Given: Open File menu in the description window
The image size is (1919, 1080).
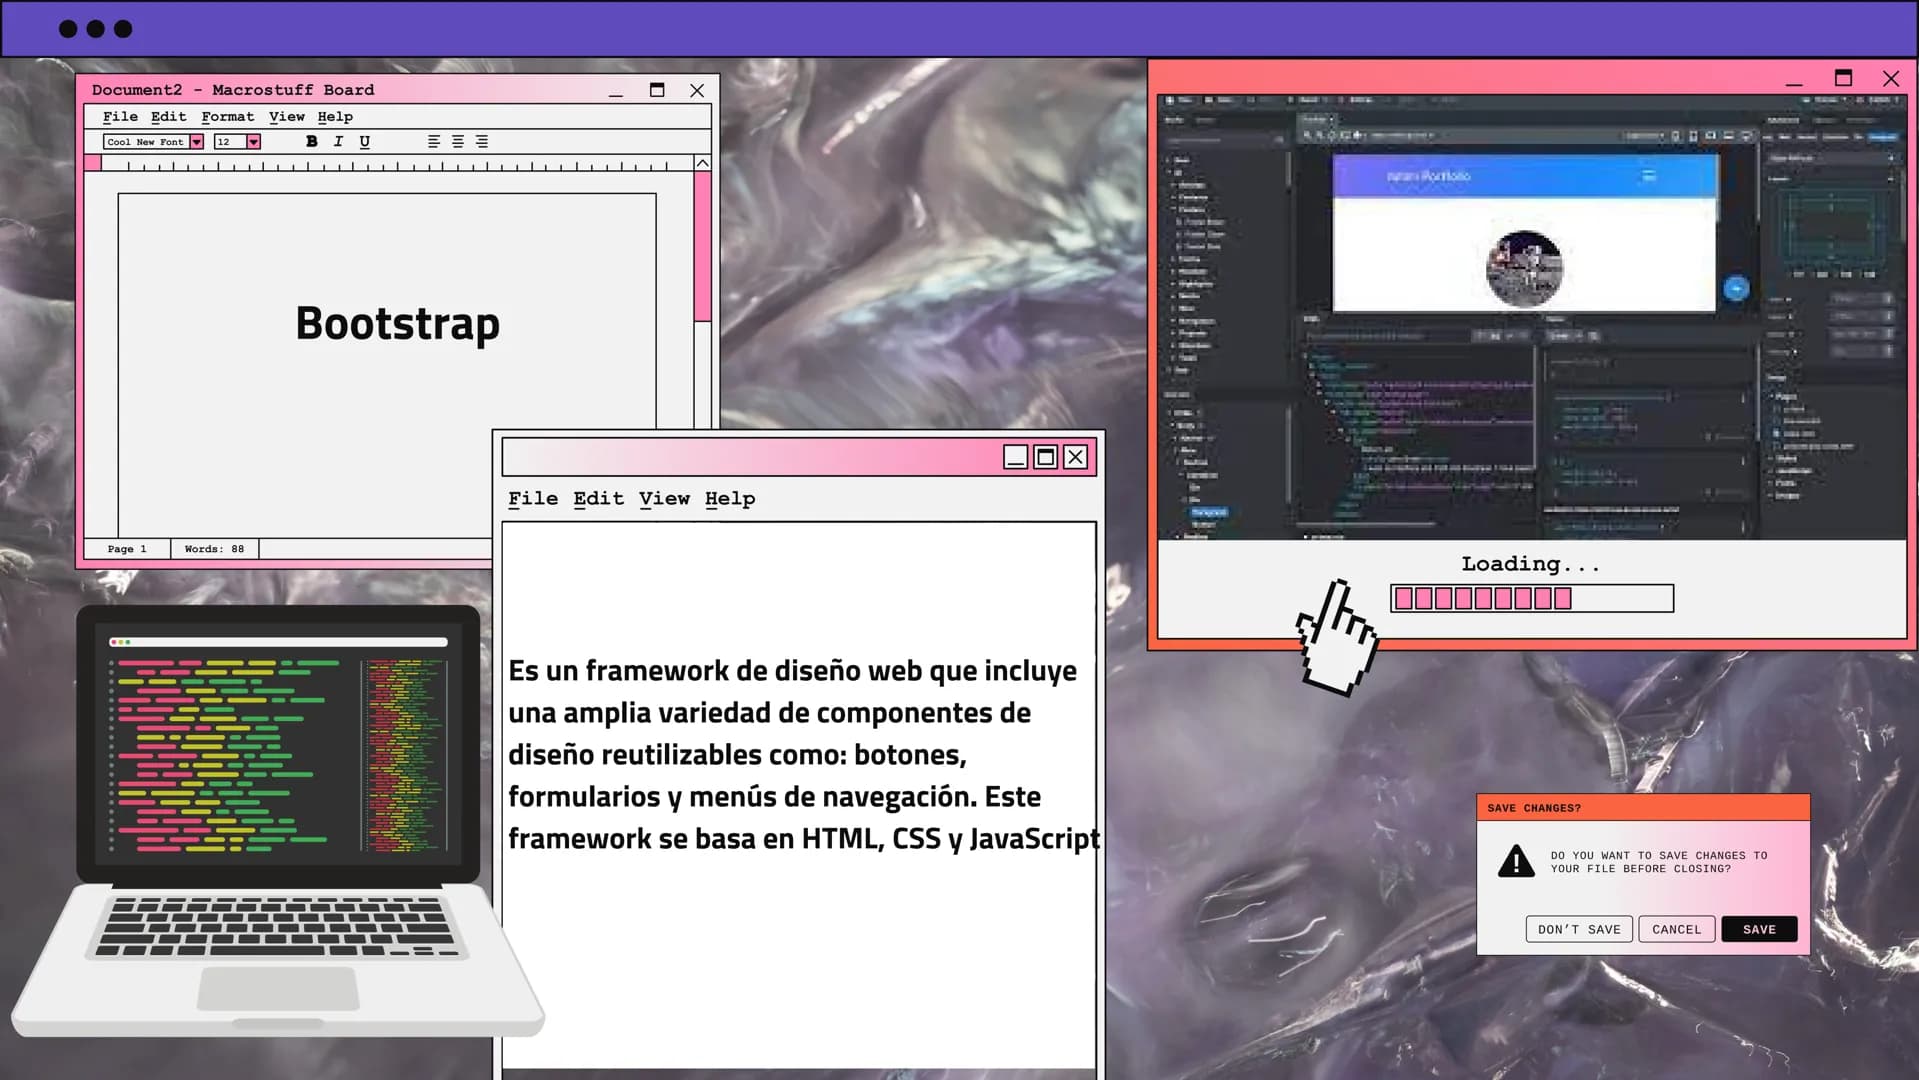Looking at the screenshot, I should click(x=533, y=498).
